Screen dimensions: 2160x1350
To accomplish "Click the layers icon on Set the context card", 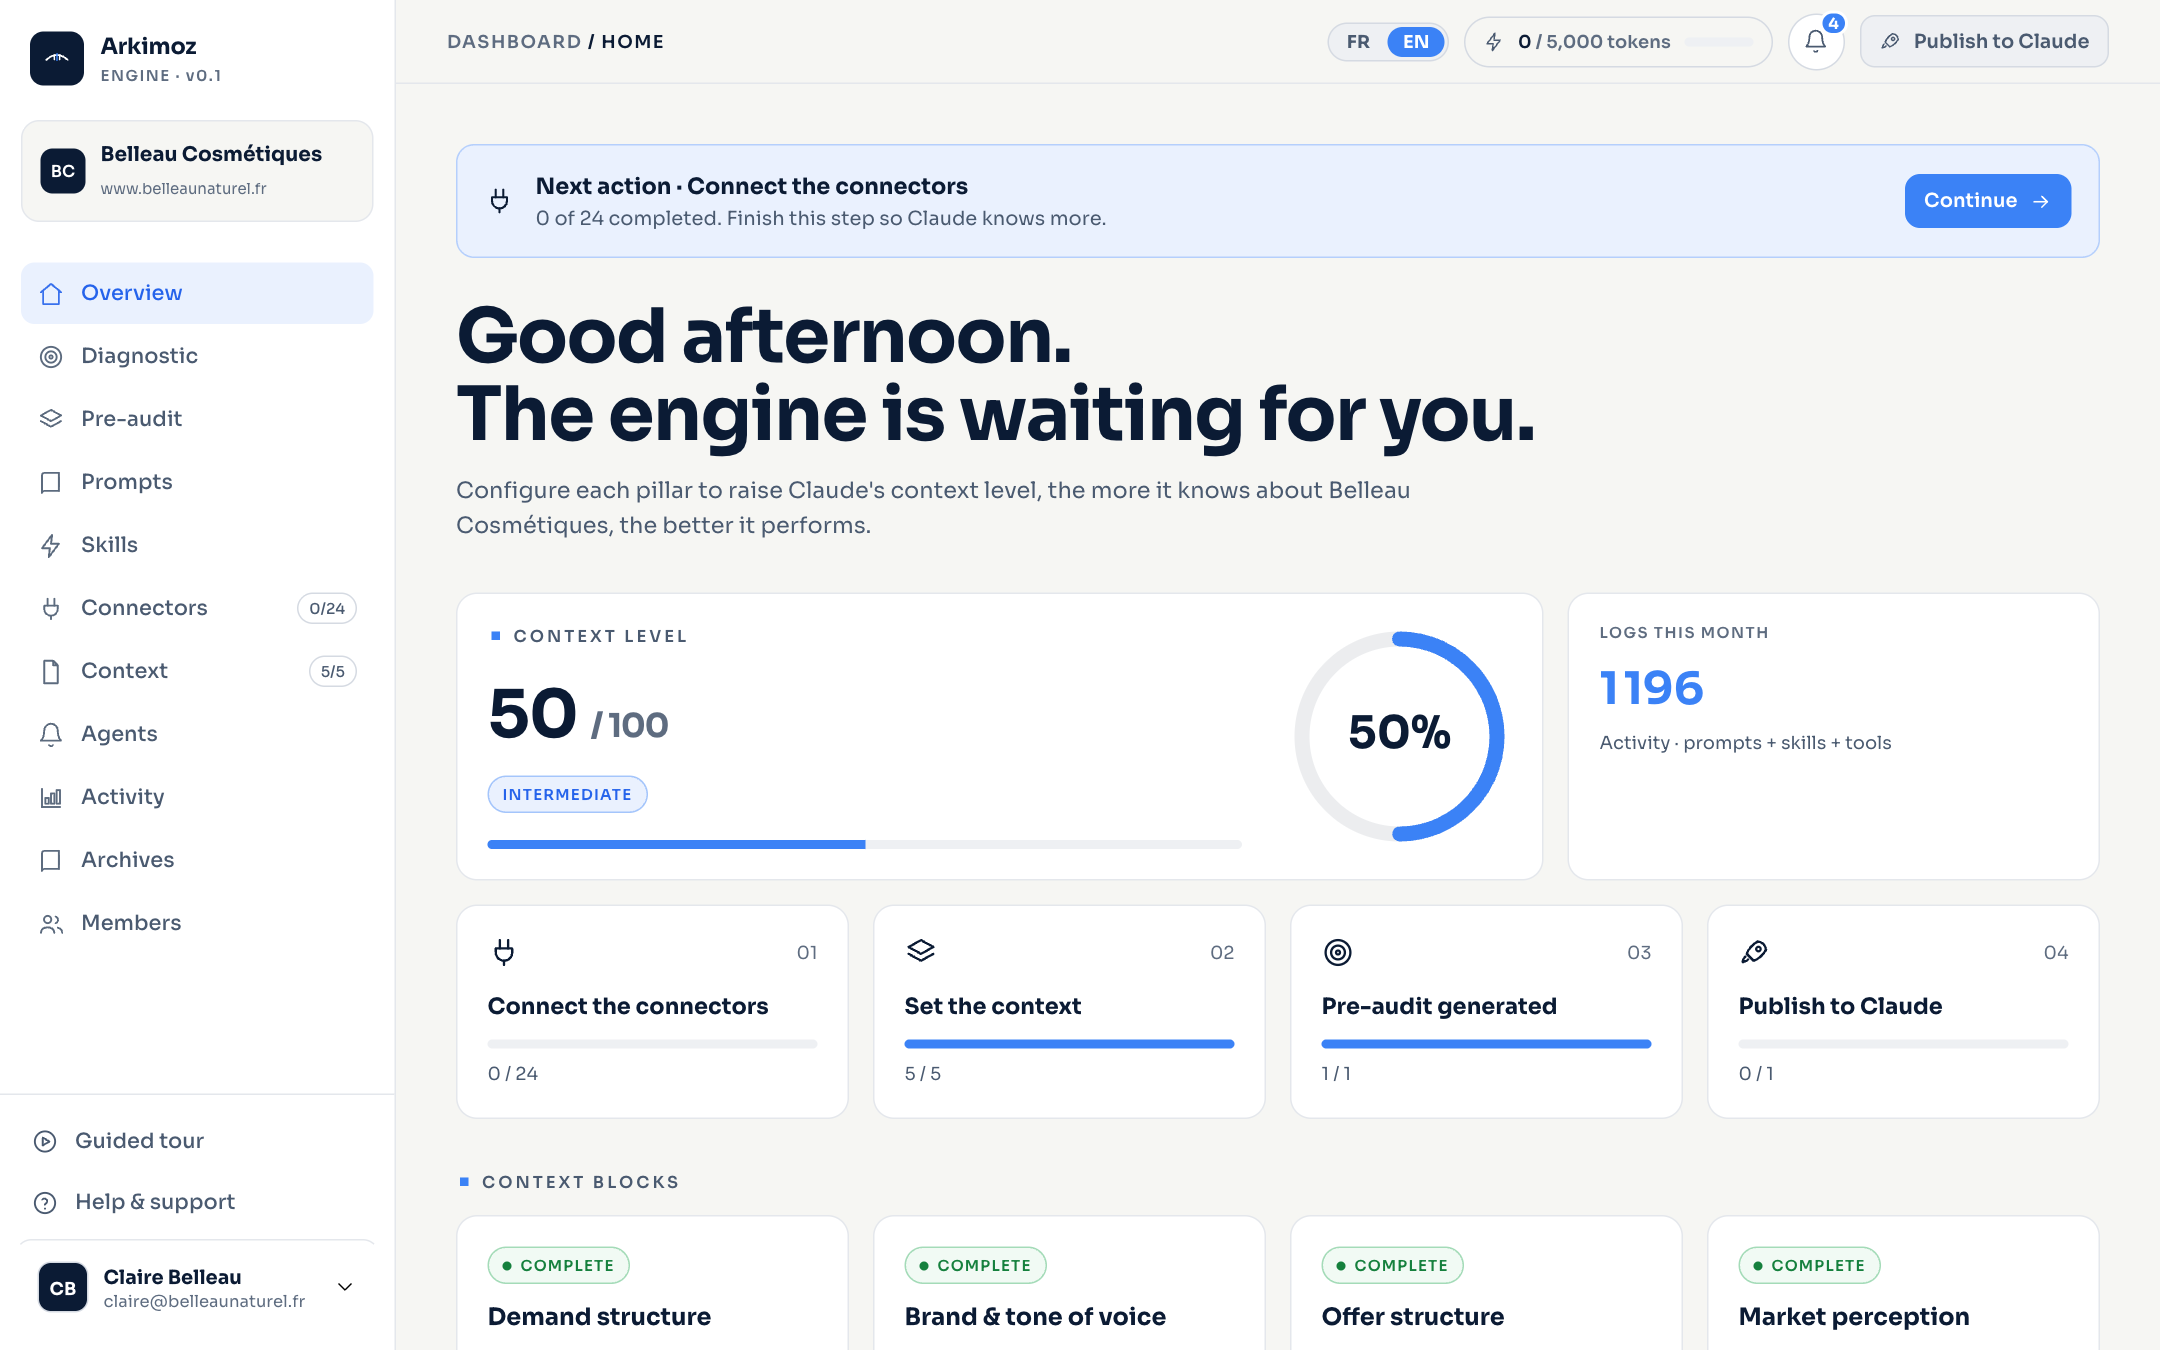I will 921,951.
